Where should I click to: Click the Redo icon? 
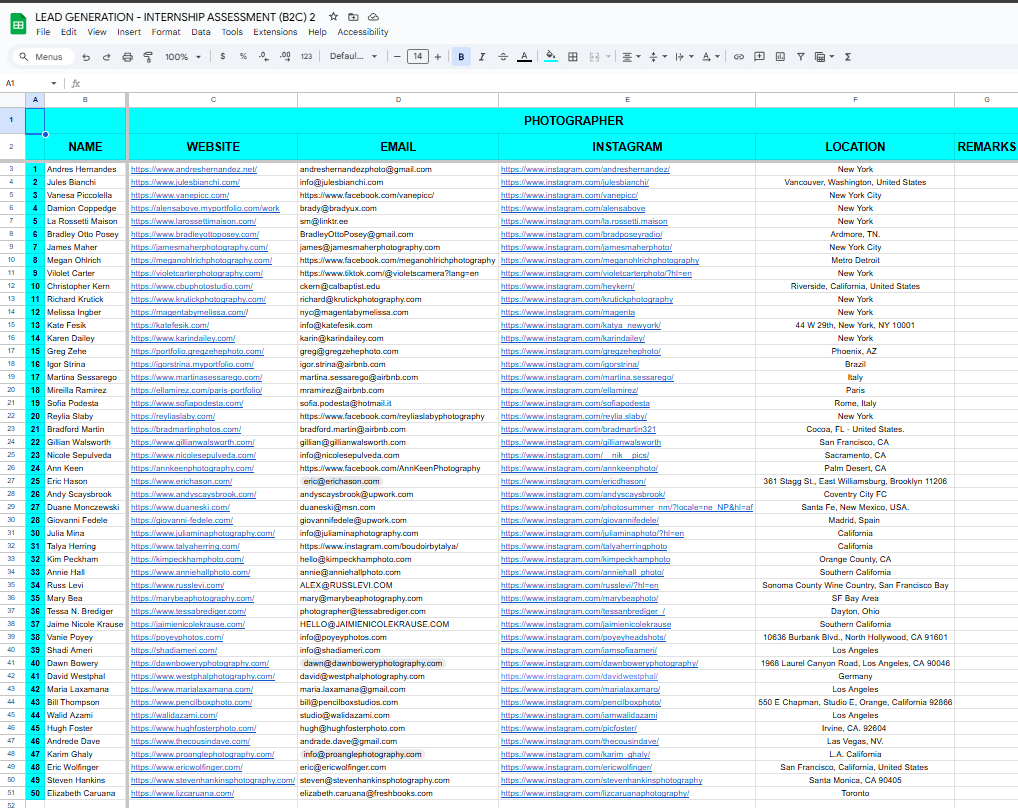pyautogui.click(x=106, y=57)
